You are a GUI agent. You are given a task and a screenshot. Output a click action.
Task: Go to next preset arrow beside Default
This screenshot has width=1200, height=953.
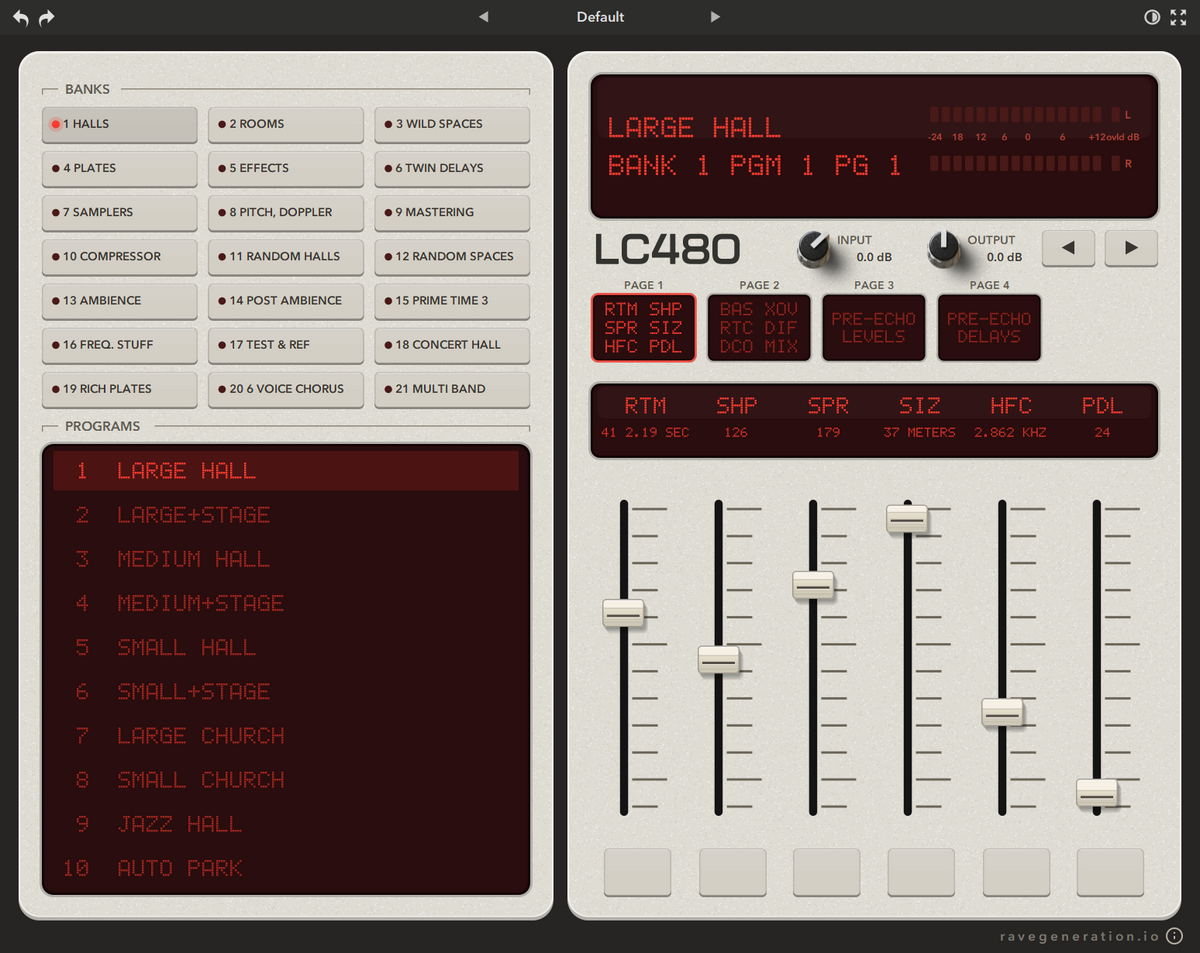(x=715, y=17)
